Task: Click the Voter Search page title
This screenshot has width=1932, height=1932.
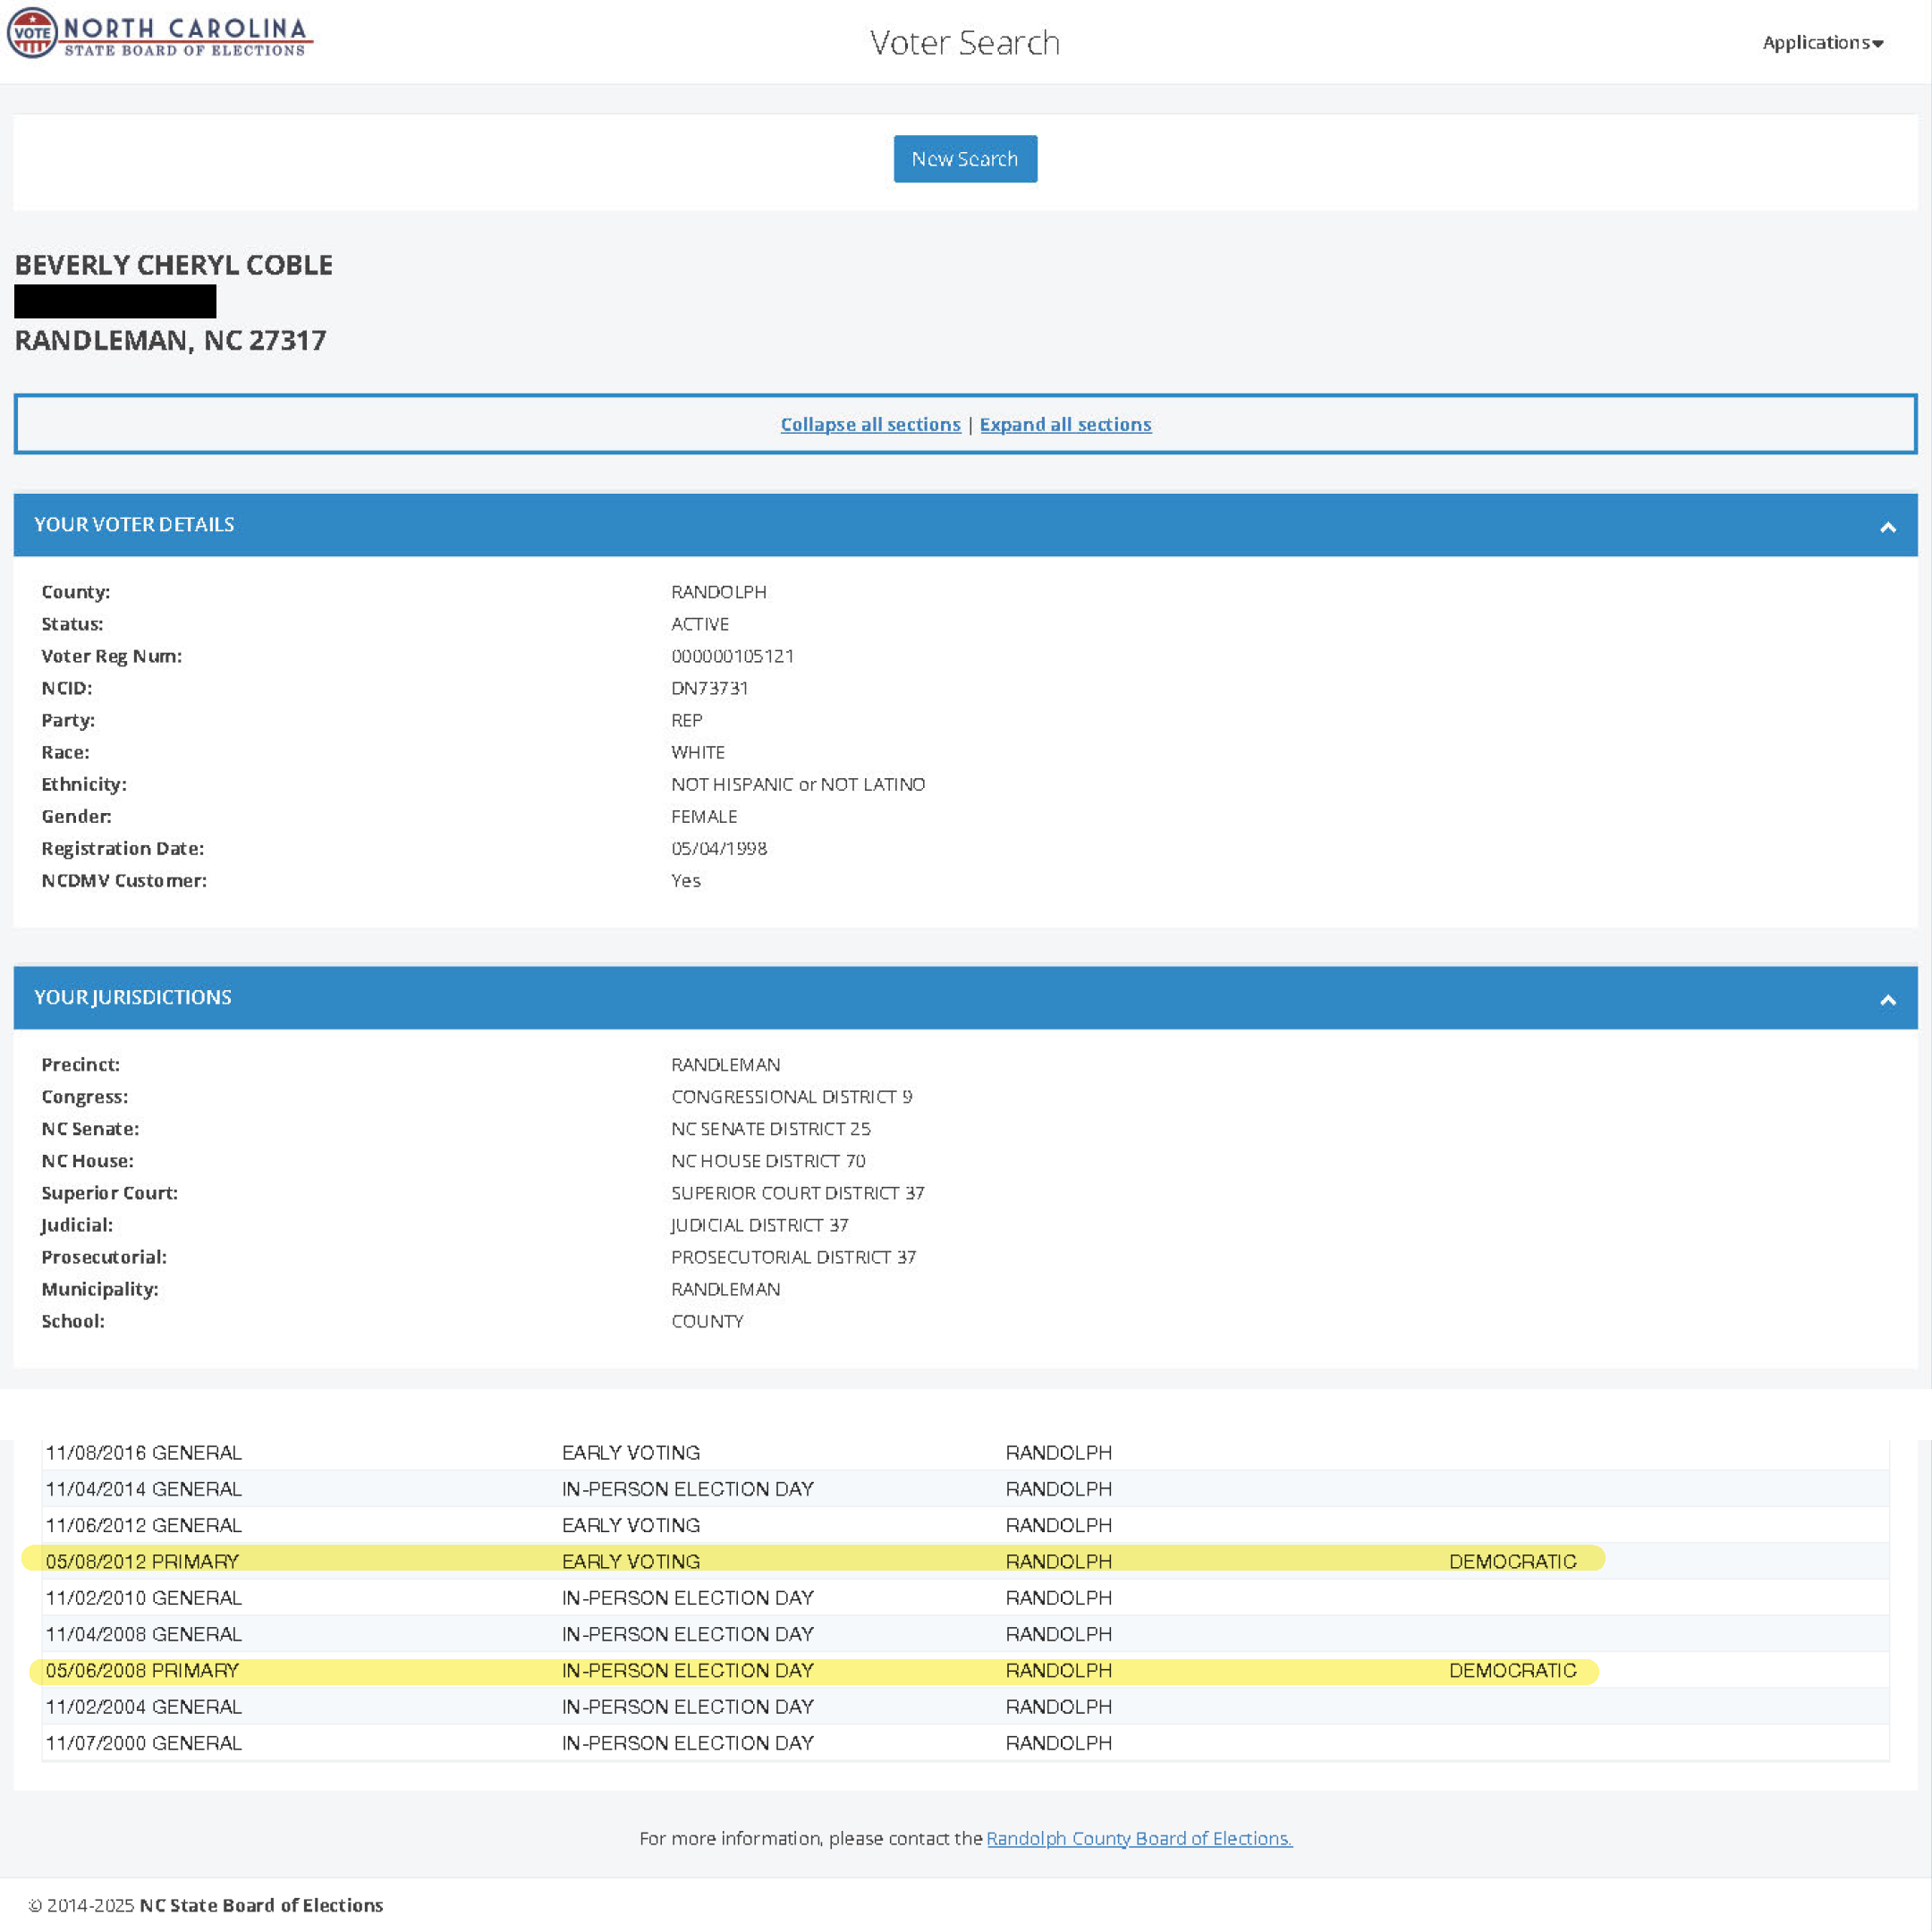Action: (x=964, y=43)
